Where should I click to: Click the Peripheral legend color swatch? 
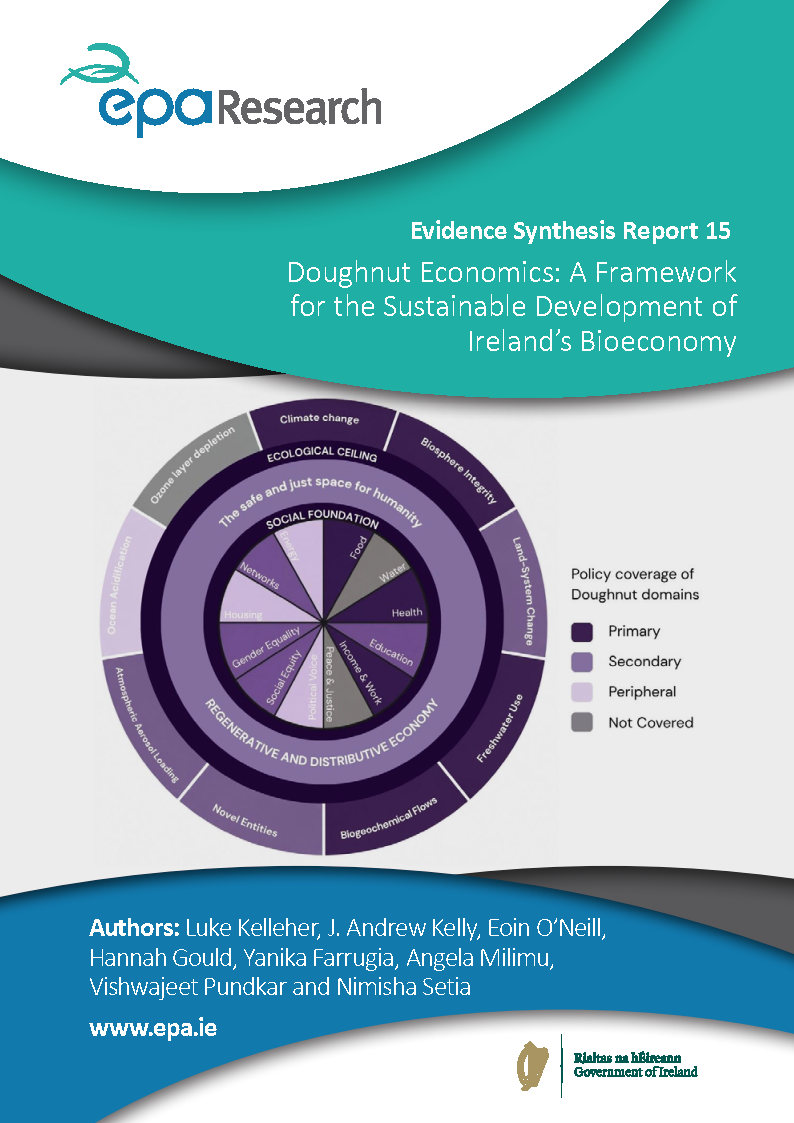point(582,693)
